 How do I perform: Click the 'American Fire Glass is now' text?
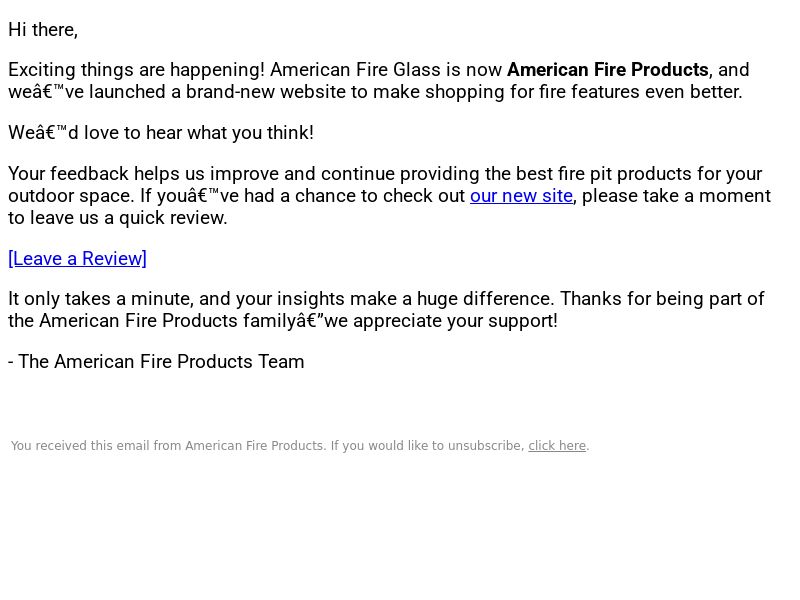pos(386,69)
